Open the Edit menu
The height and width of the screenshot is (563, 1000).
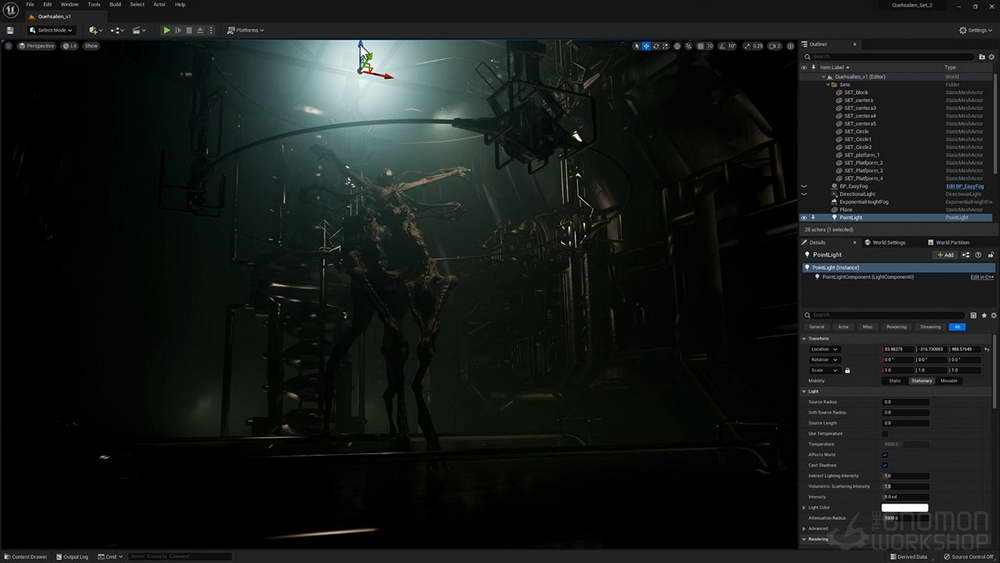(47, 4)
